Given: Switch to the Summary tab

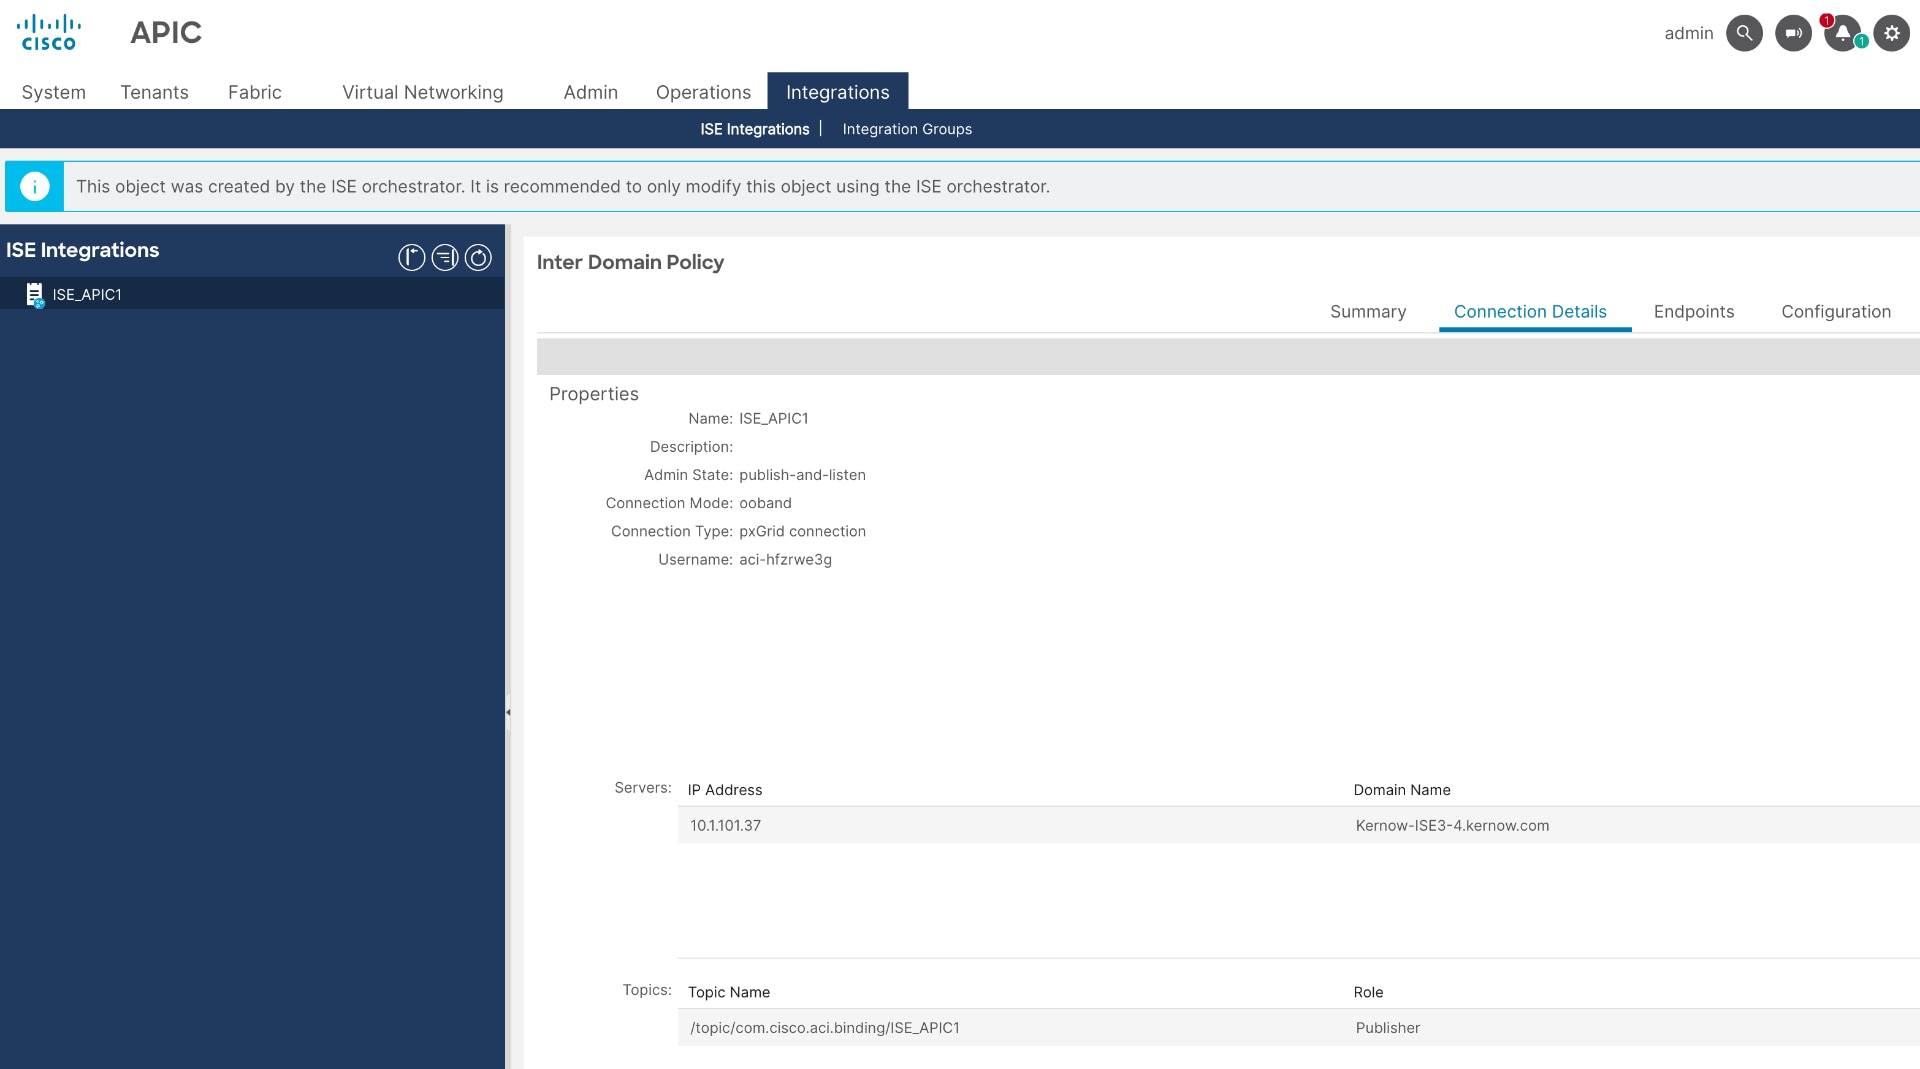Looking at the screenshot, I should 1367,311.
